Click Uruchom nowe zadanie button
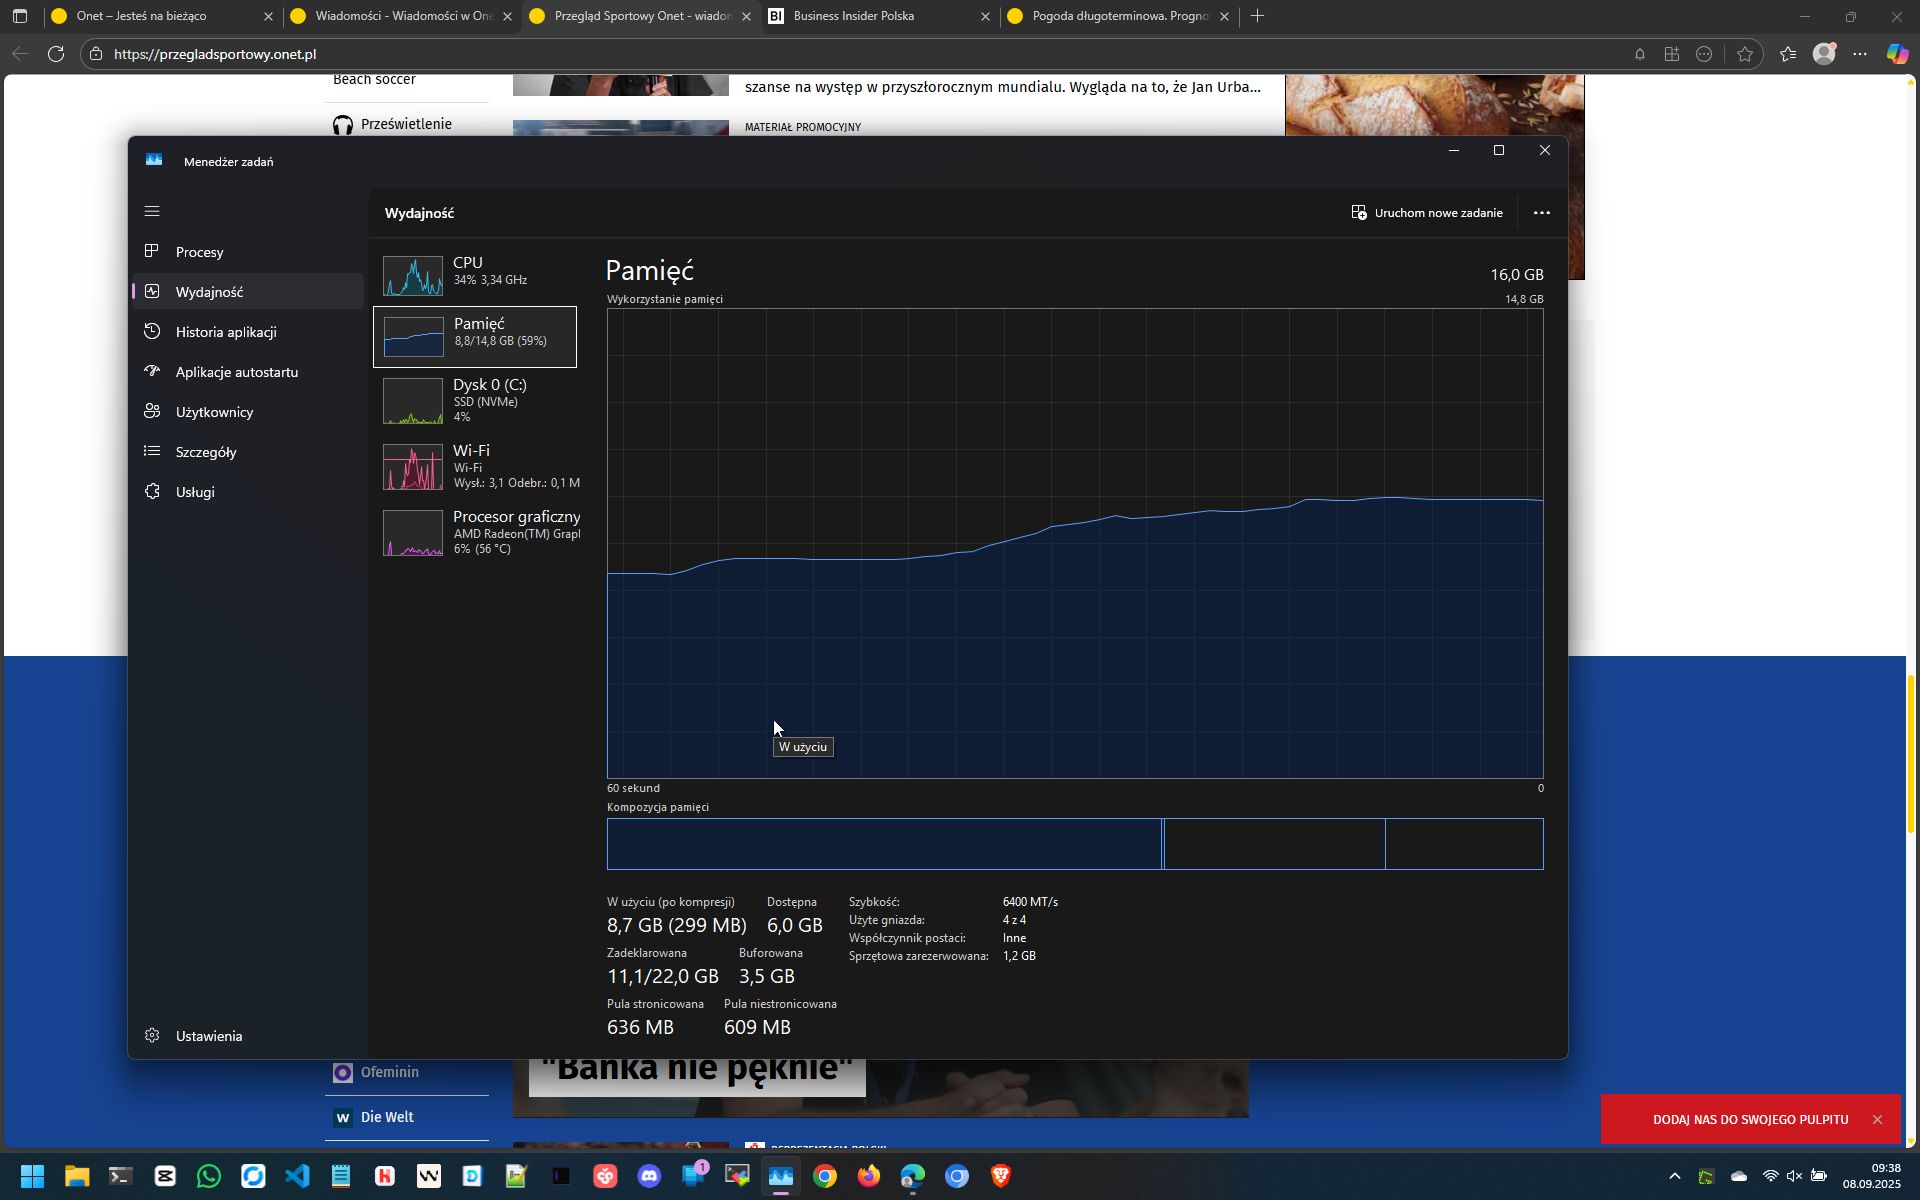Image resolution: width=1920 pixels, height=1200 pixels. [x=1427, y=213]
